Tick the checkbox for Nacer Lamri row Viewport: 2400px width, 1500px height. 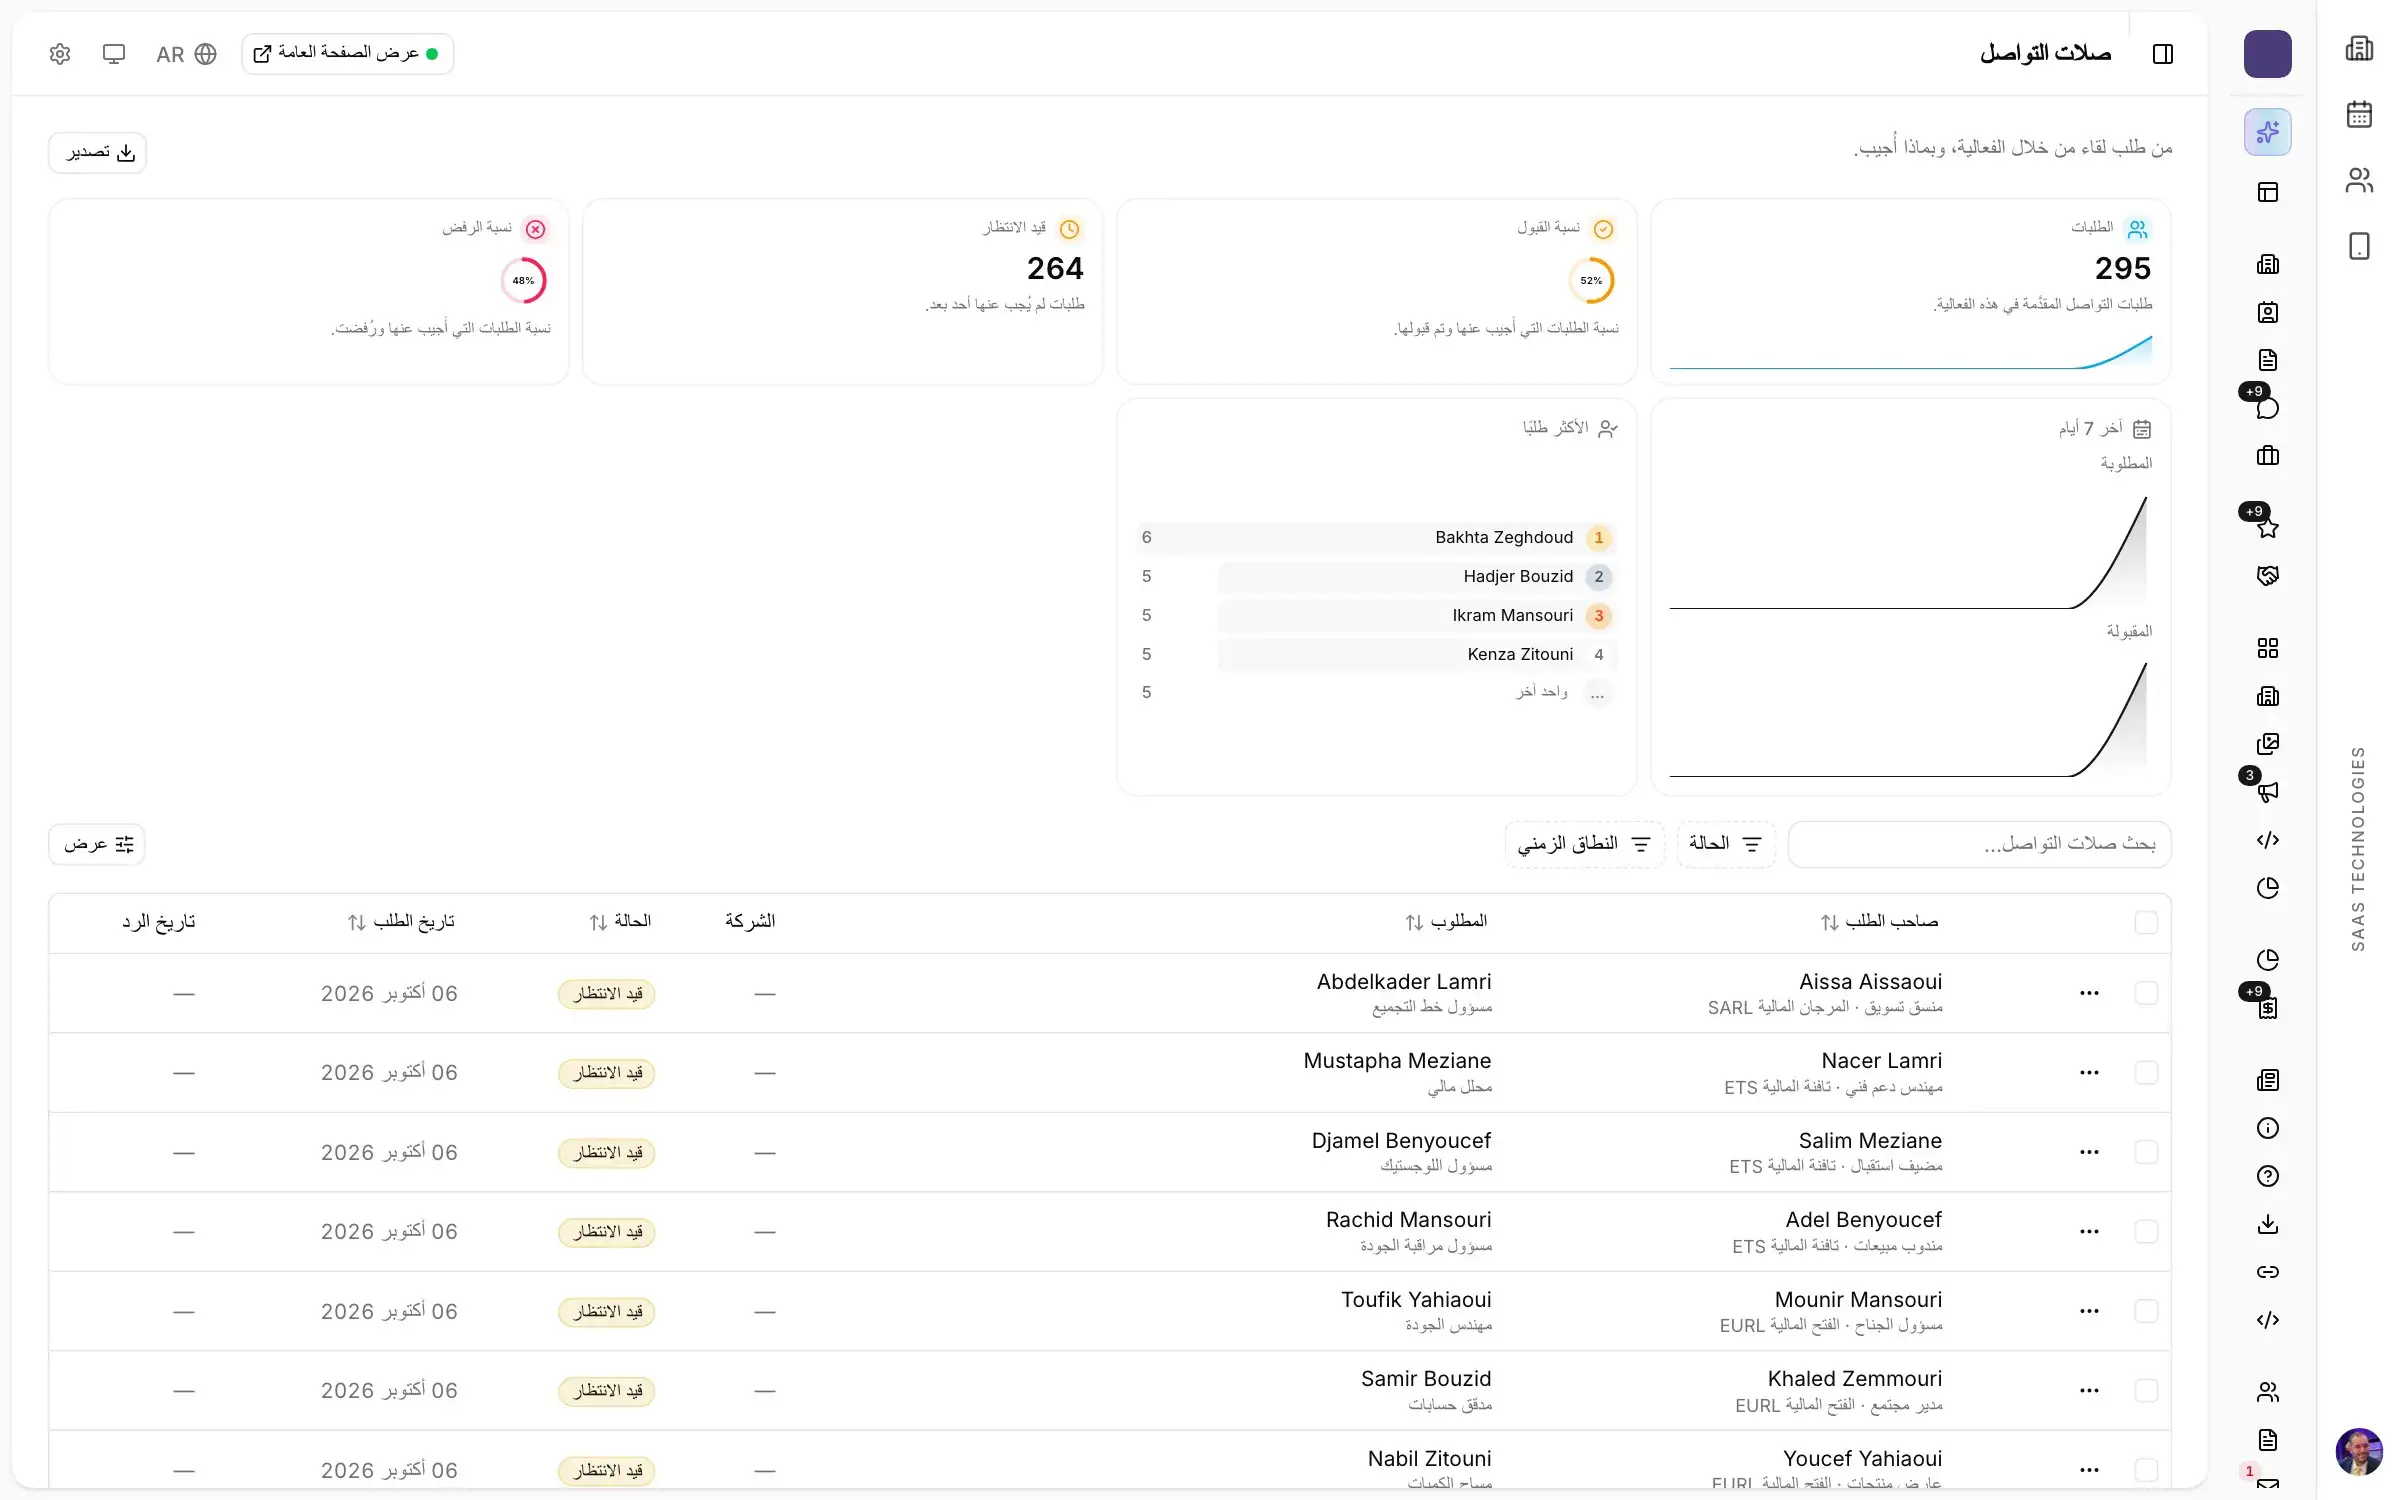click(x=2145, y=1072)
